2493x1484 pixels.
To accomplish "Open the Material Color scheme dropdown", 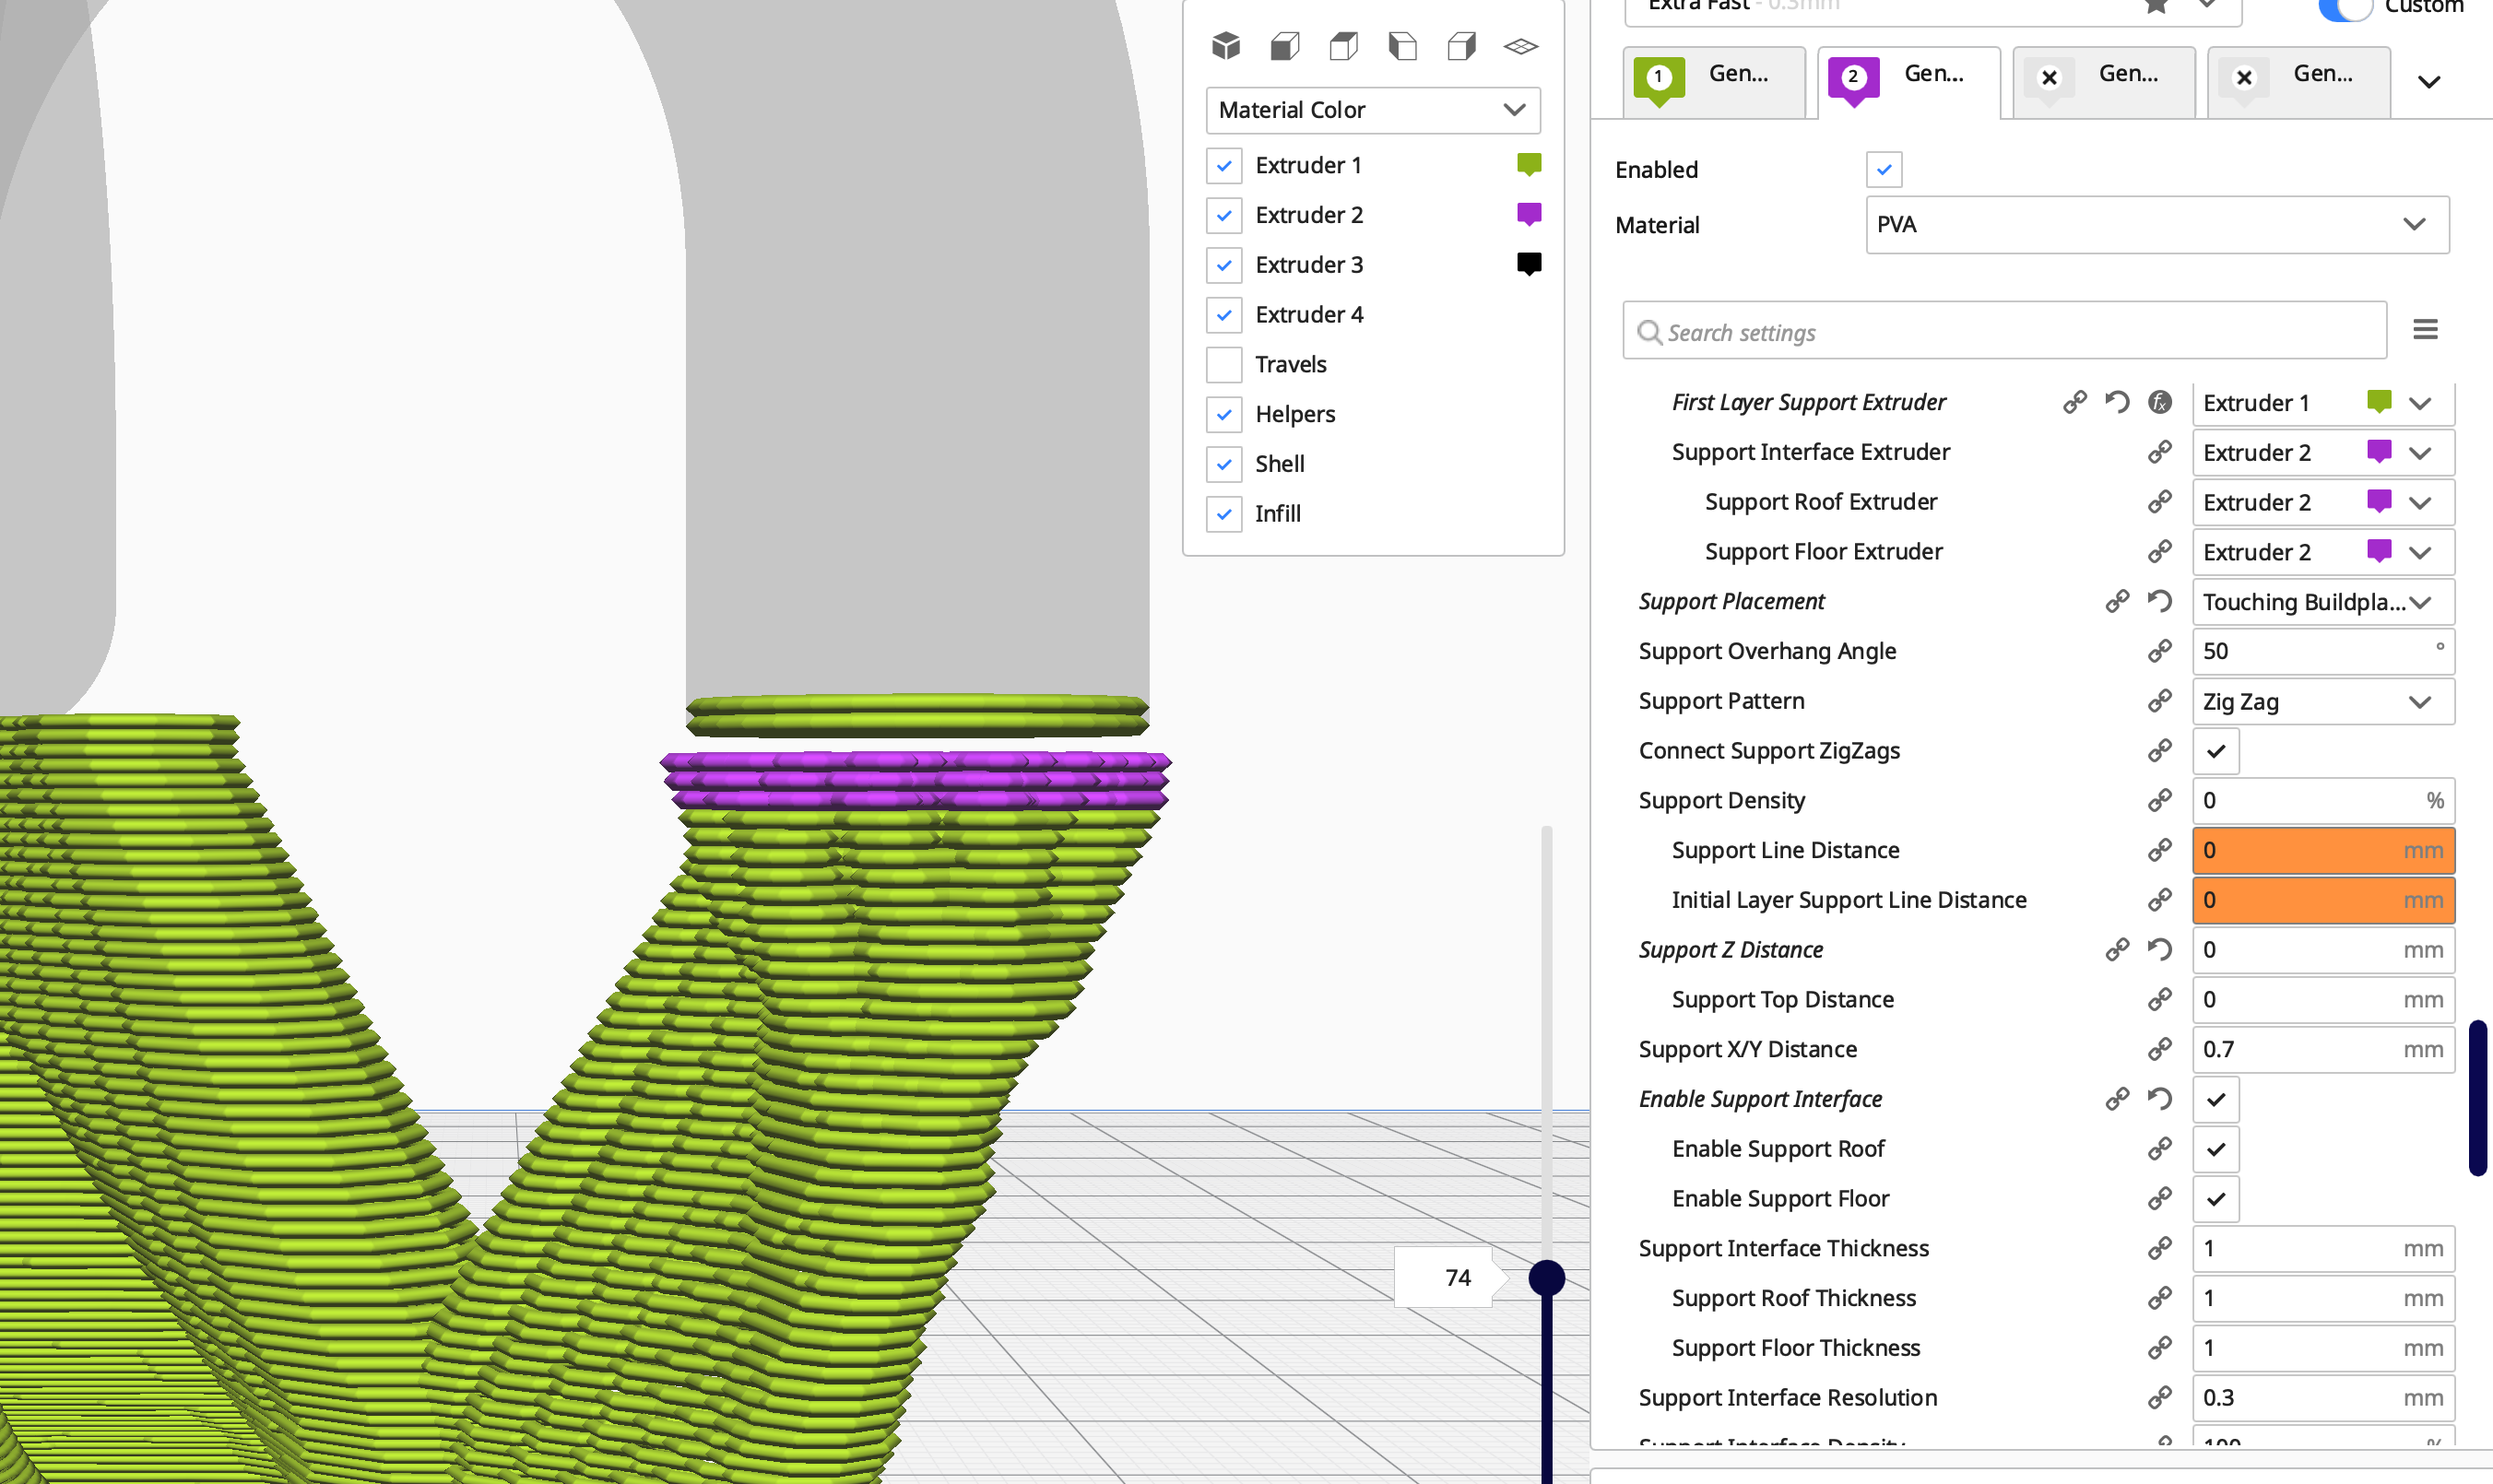I will (x=1373, y=110).
